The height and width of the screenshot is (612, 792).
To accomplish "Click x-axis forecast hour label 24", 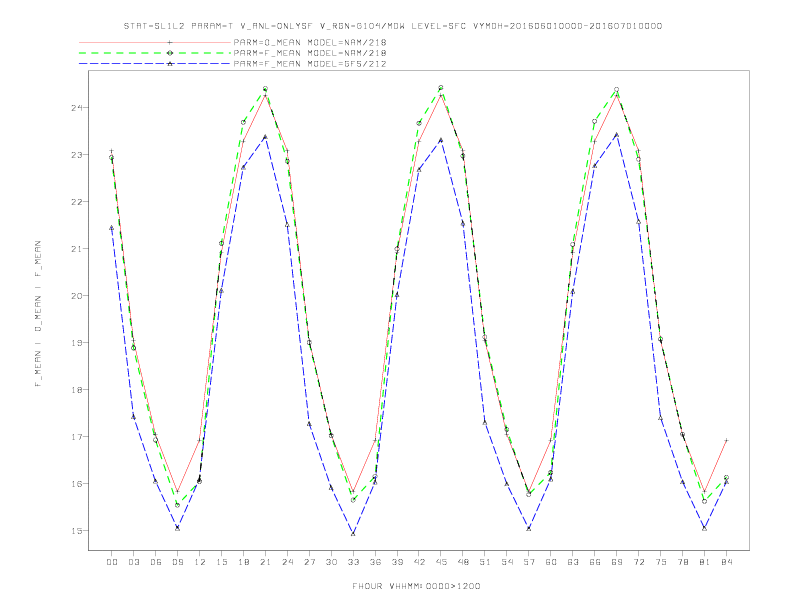I will click(x=287, y=562).
